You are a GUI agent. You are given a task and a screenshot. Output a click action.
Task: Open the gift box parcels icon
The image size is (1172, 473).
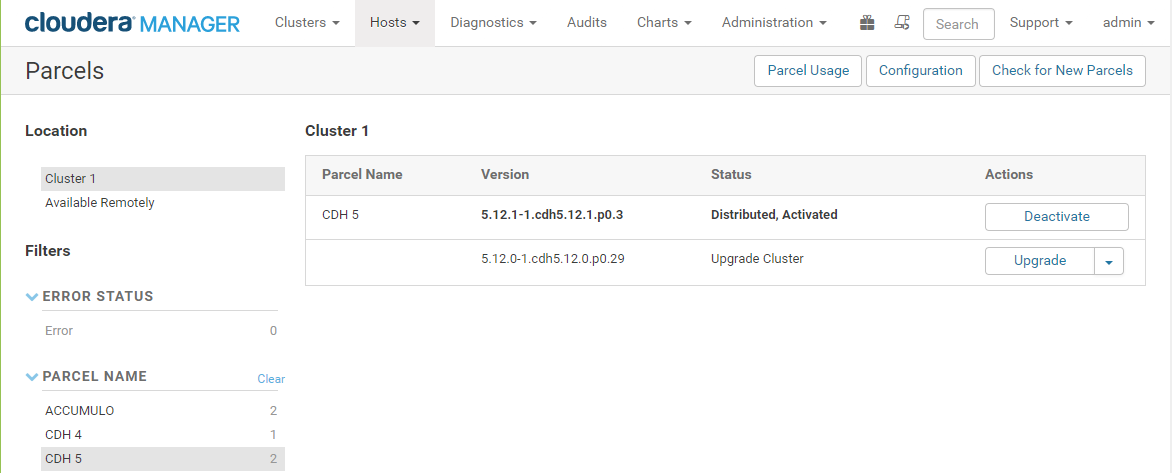[x=866, y=23]
